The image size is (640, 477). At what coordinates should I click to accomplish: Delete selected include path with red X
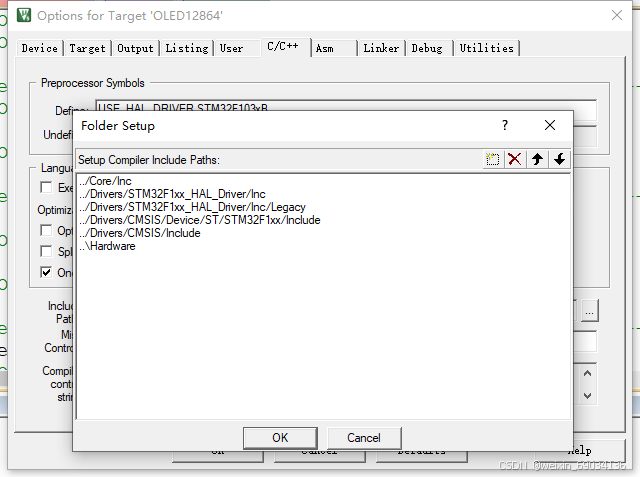515,159
